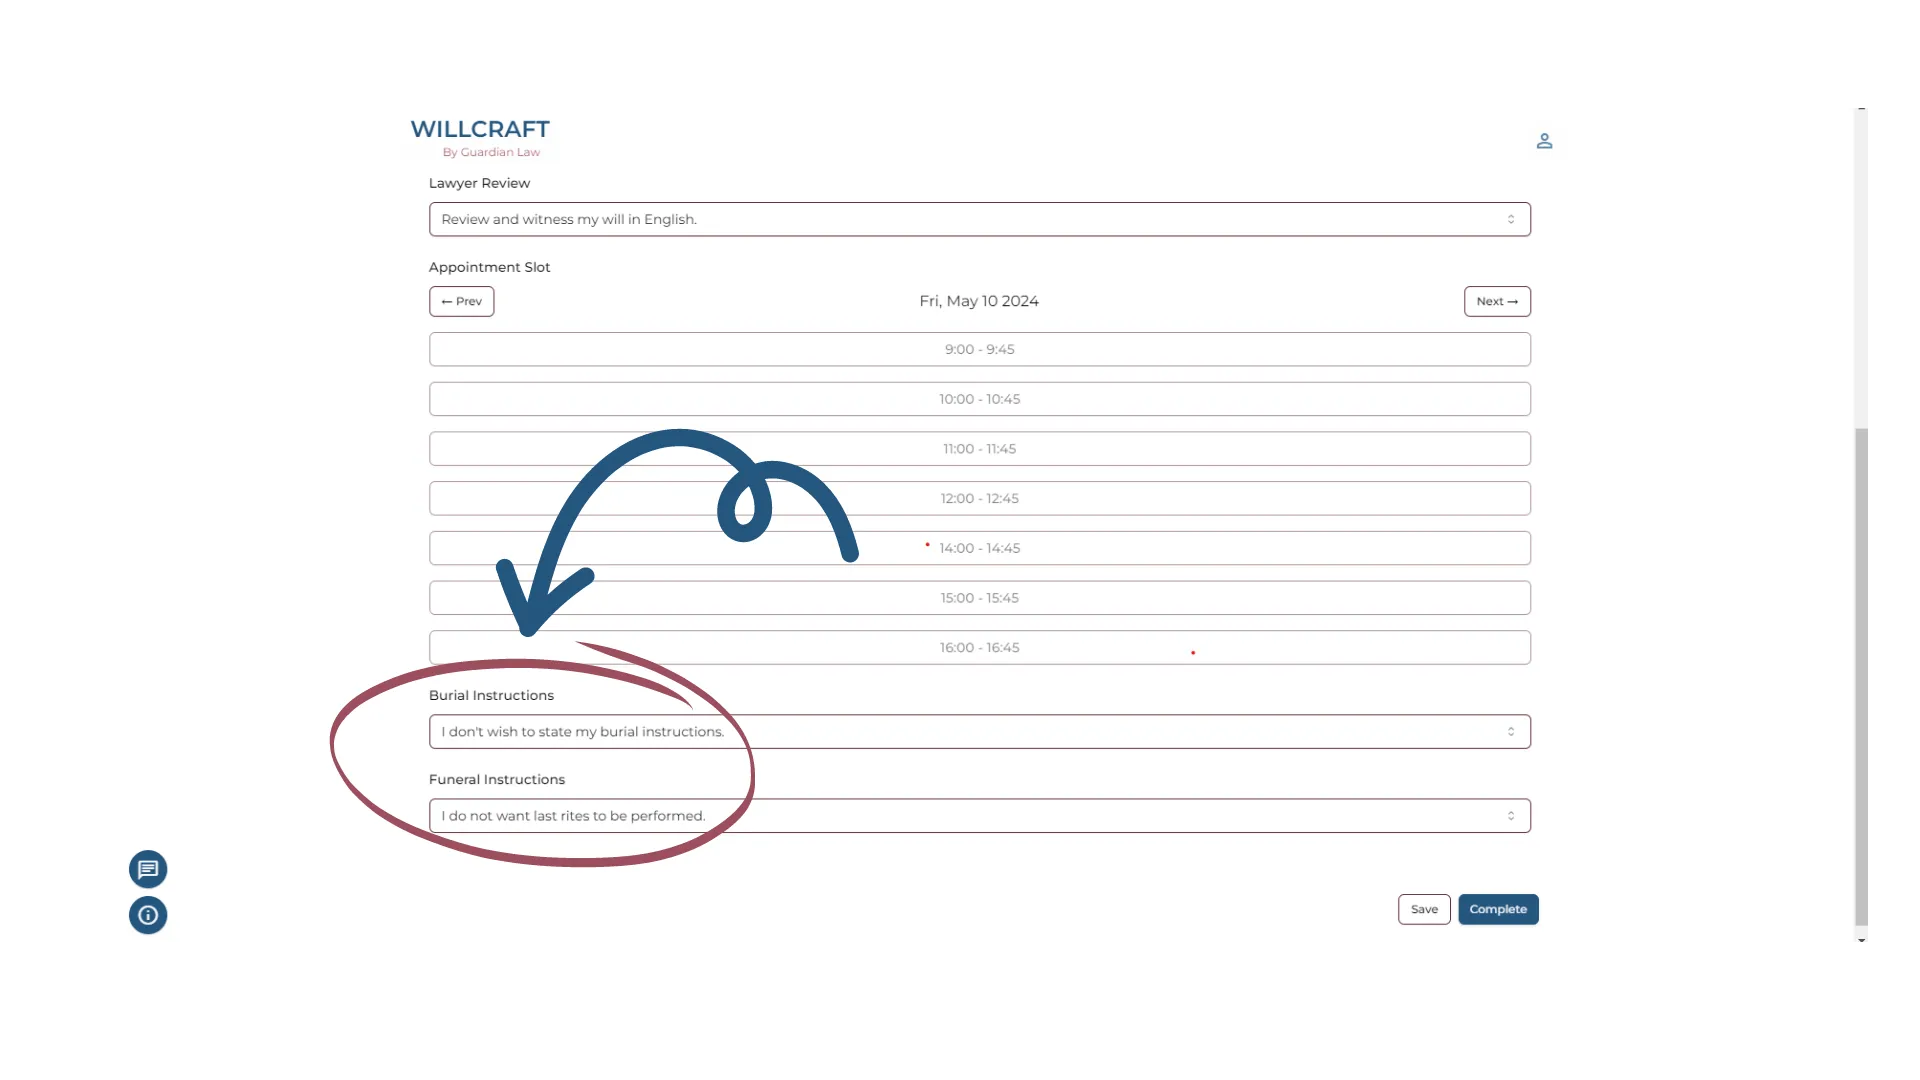Open the Burial Instructions dropdown

pyautogui.click(x=980, y=732)
